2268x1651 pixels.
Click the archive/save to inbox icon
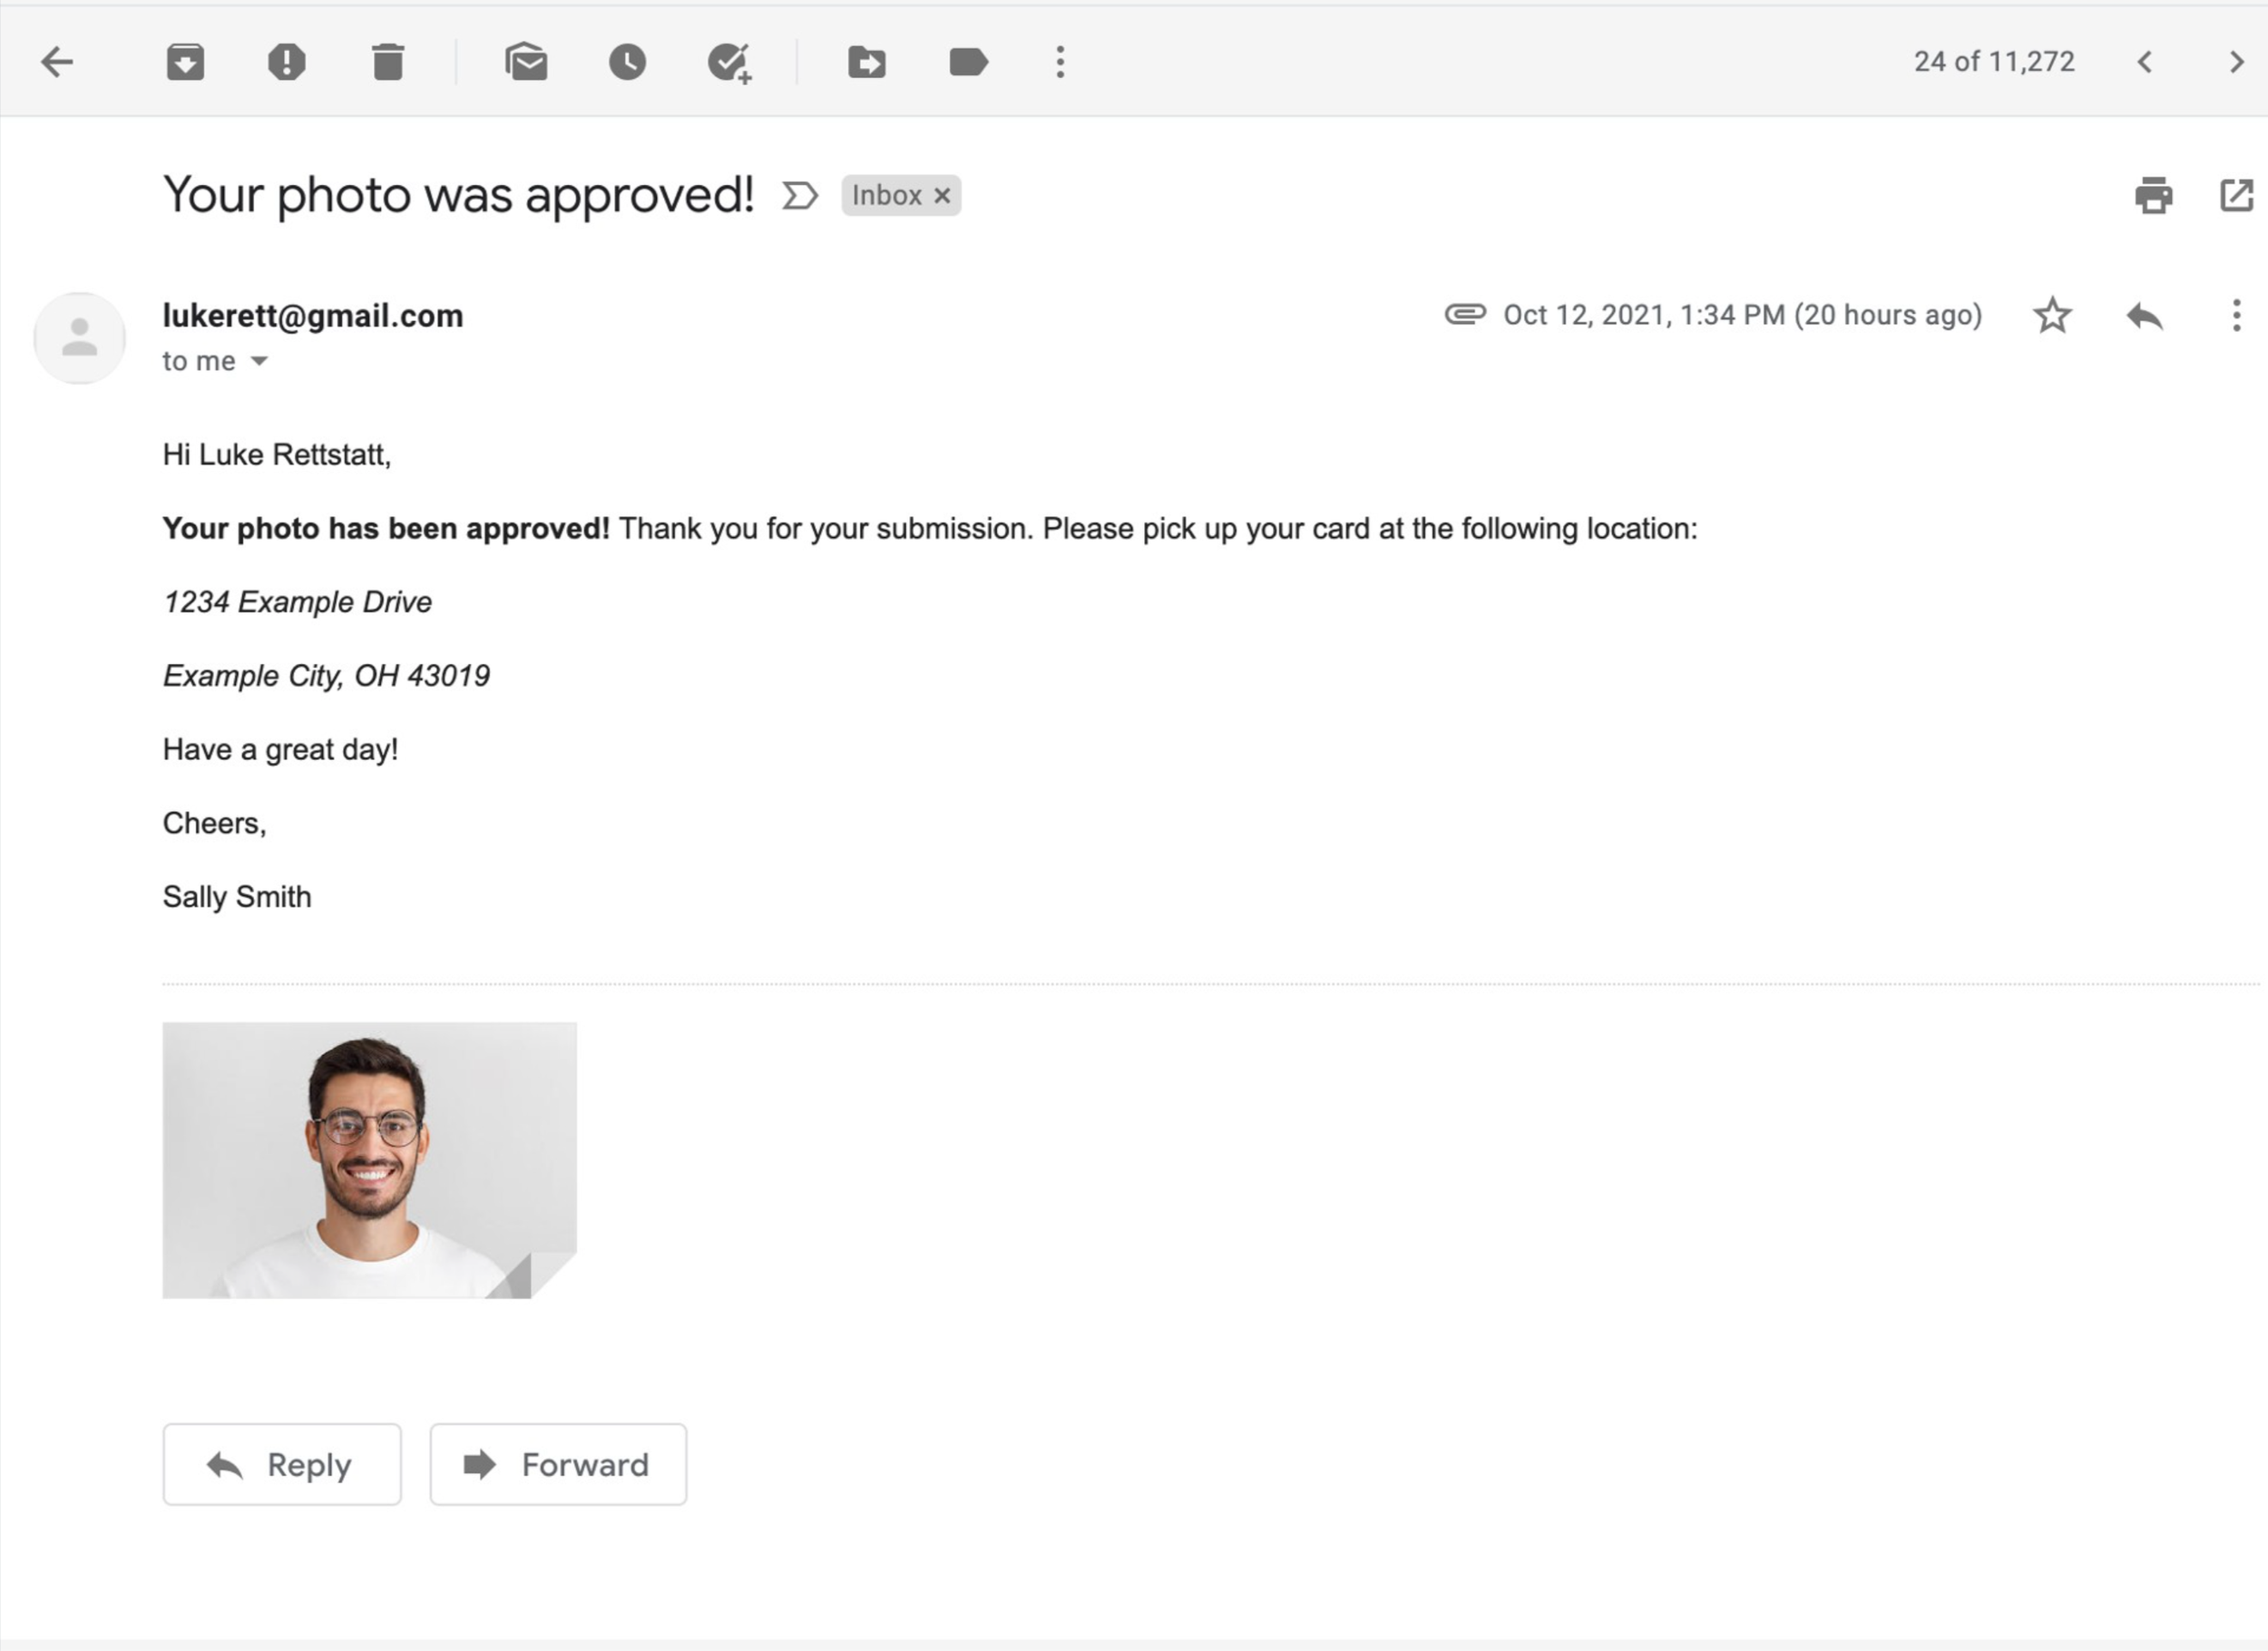click(187, 62)
